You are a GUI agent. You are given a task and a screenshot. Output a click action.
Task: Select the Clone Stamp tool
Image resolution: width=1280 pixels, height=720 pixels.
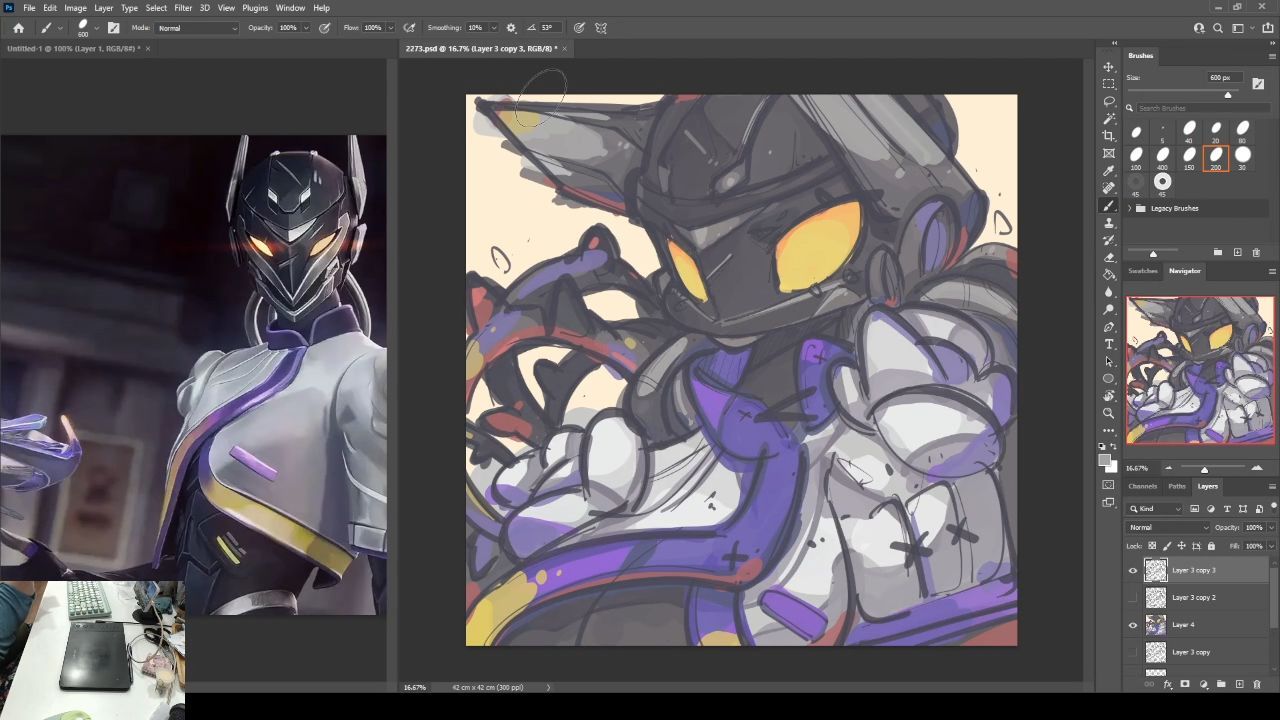pos(1109,222)
